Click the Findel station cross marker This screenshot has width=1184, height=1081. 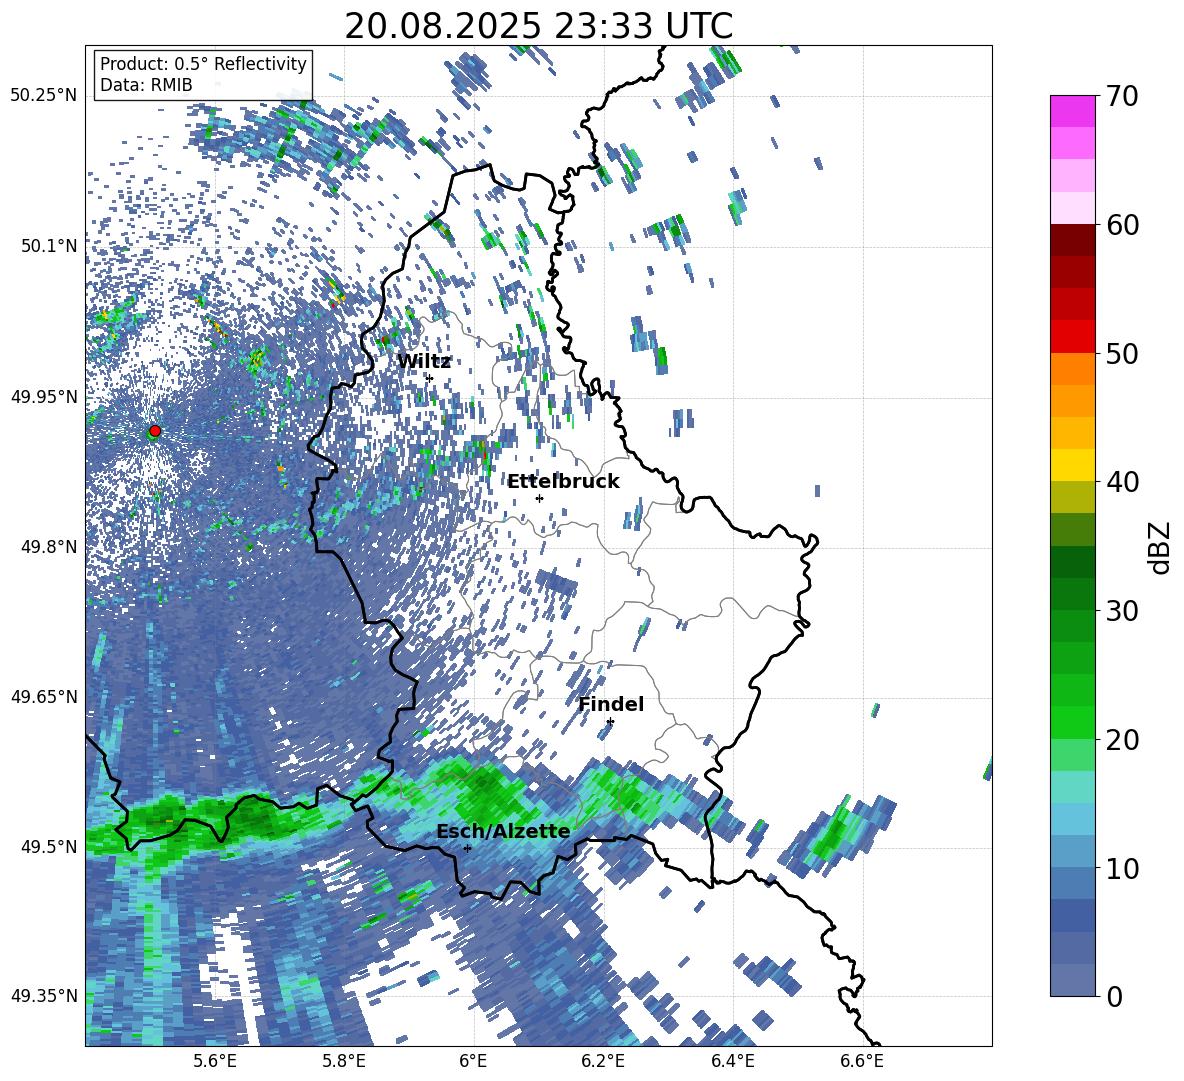[x=610, y=722]
